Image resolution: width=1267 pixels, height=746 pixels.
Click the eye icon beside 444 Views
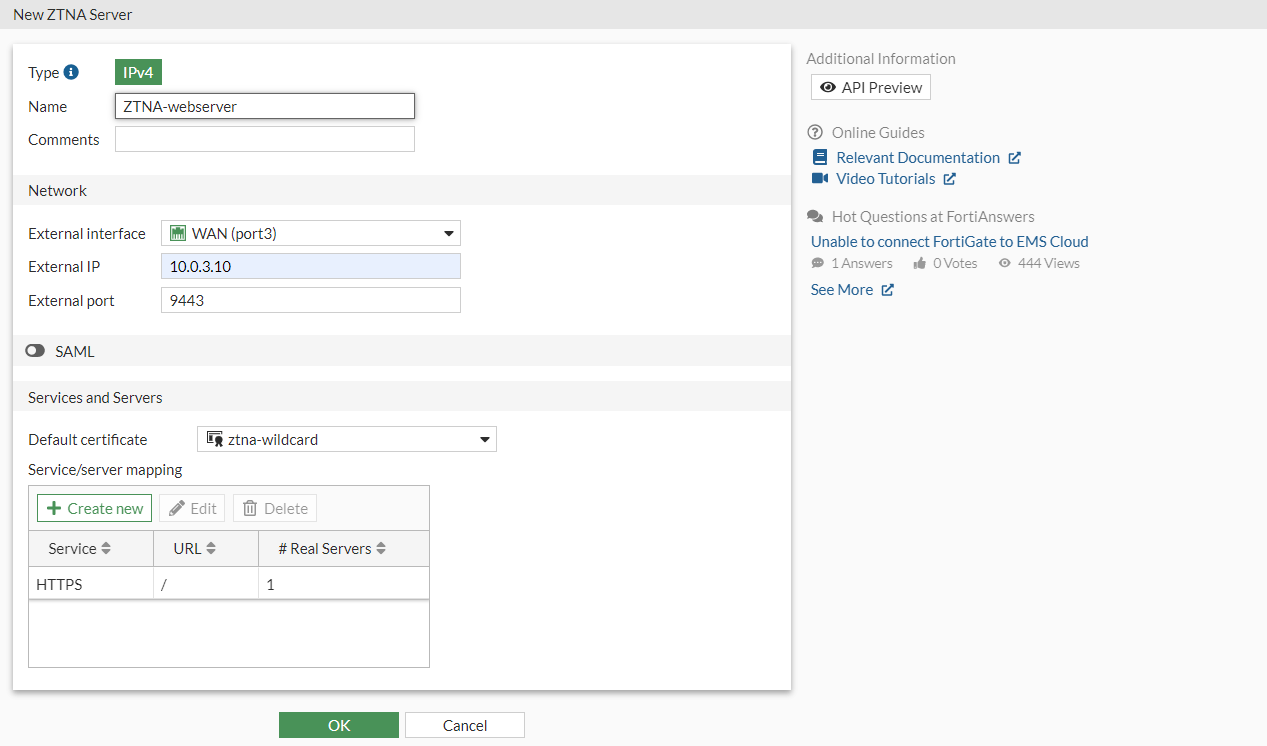pyautogui.click(x=1004, y=263)
